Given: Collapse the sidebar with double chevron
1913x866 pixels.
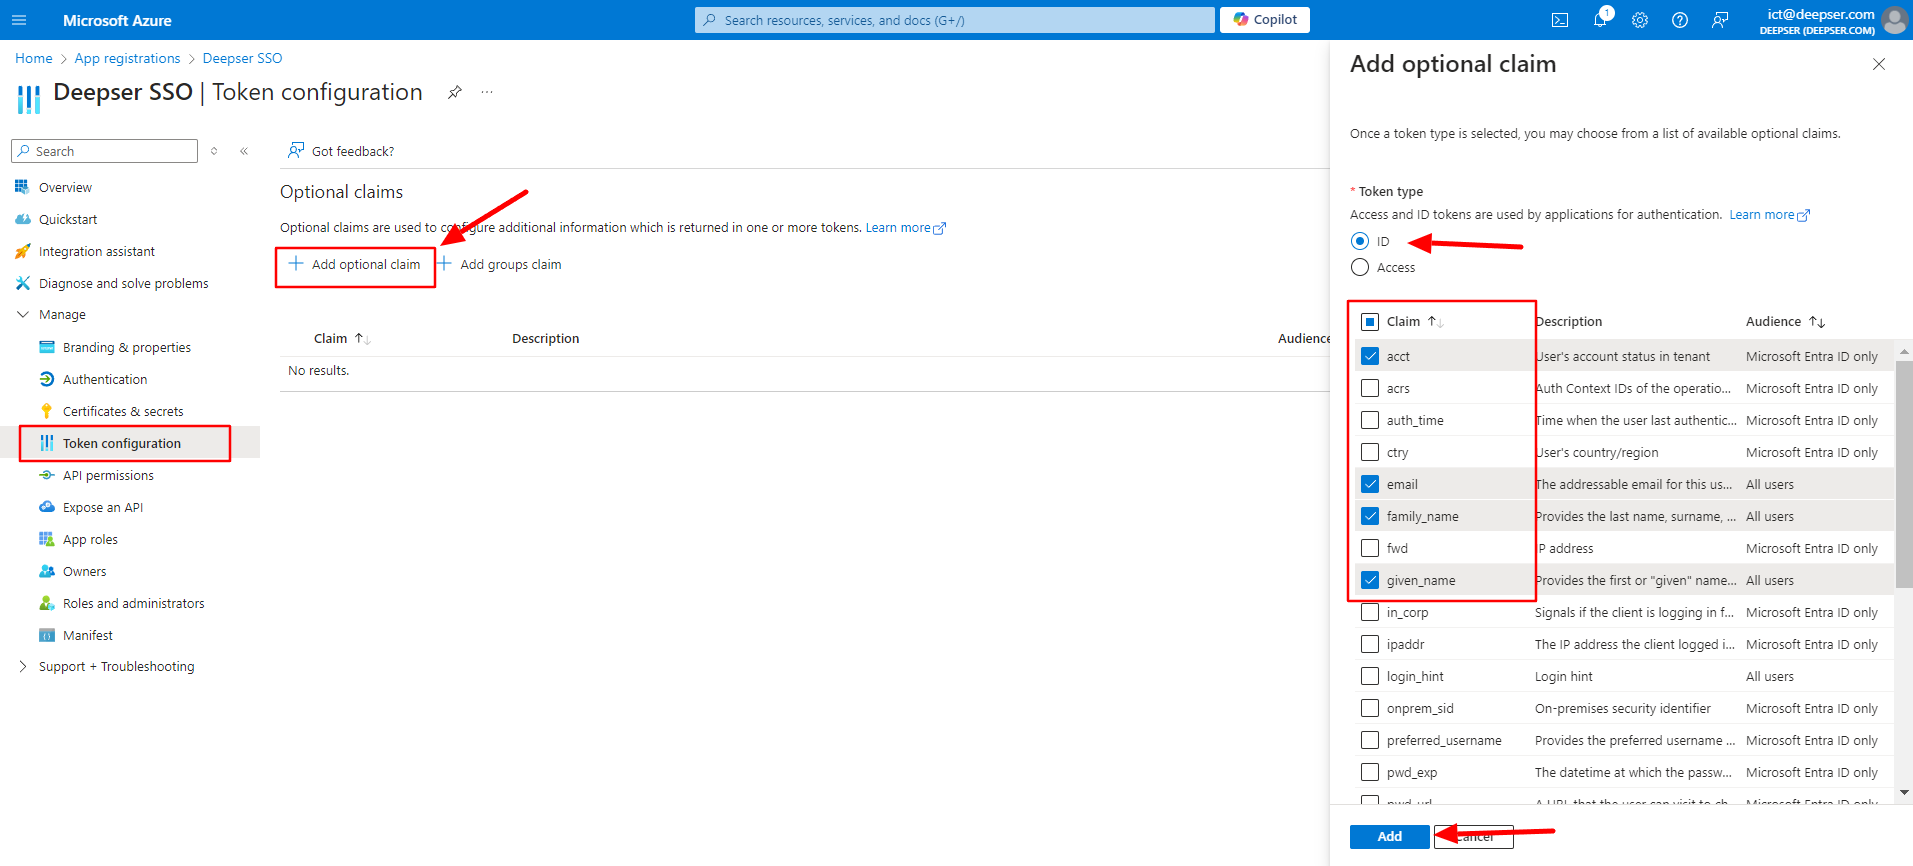Looking at the screenshot, I should click(244, 151).
